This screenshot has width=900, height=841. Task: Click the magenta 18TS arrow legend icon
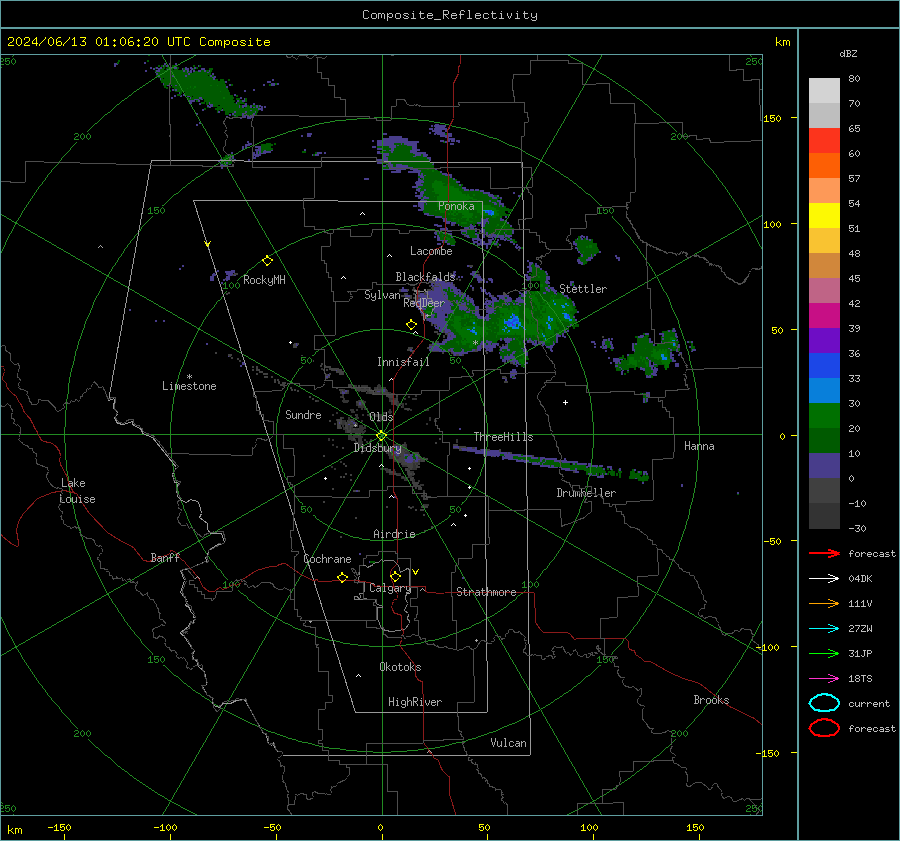(x=824, y=679)
